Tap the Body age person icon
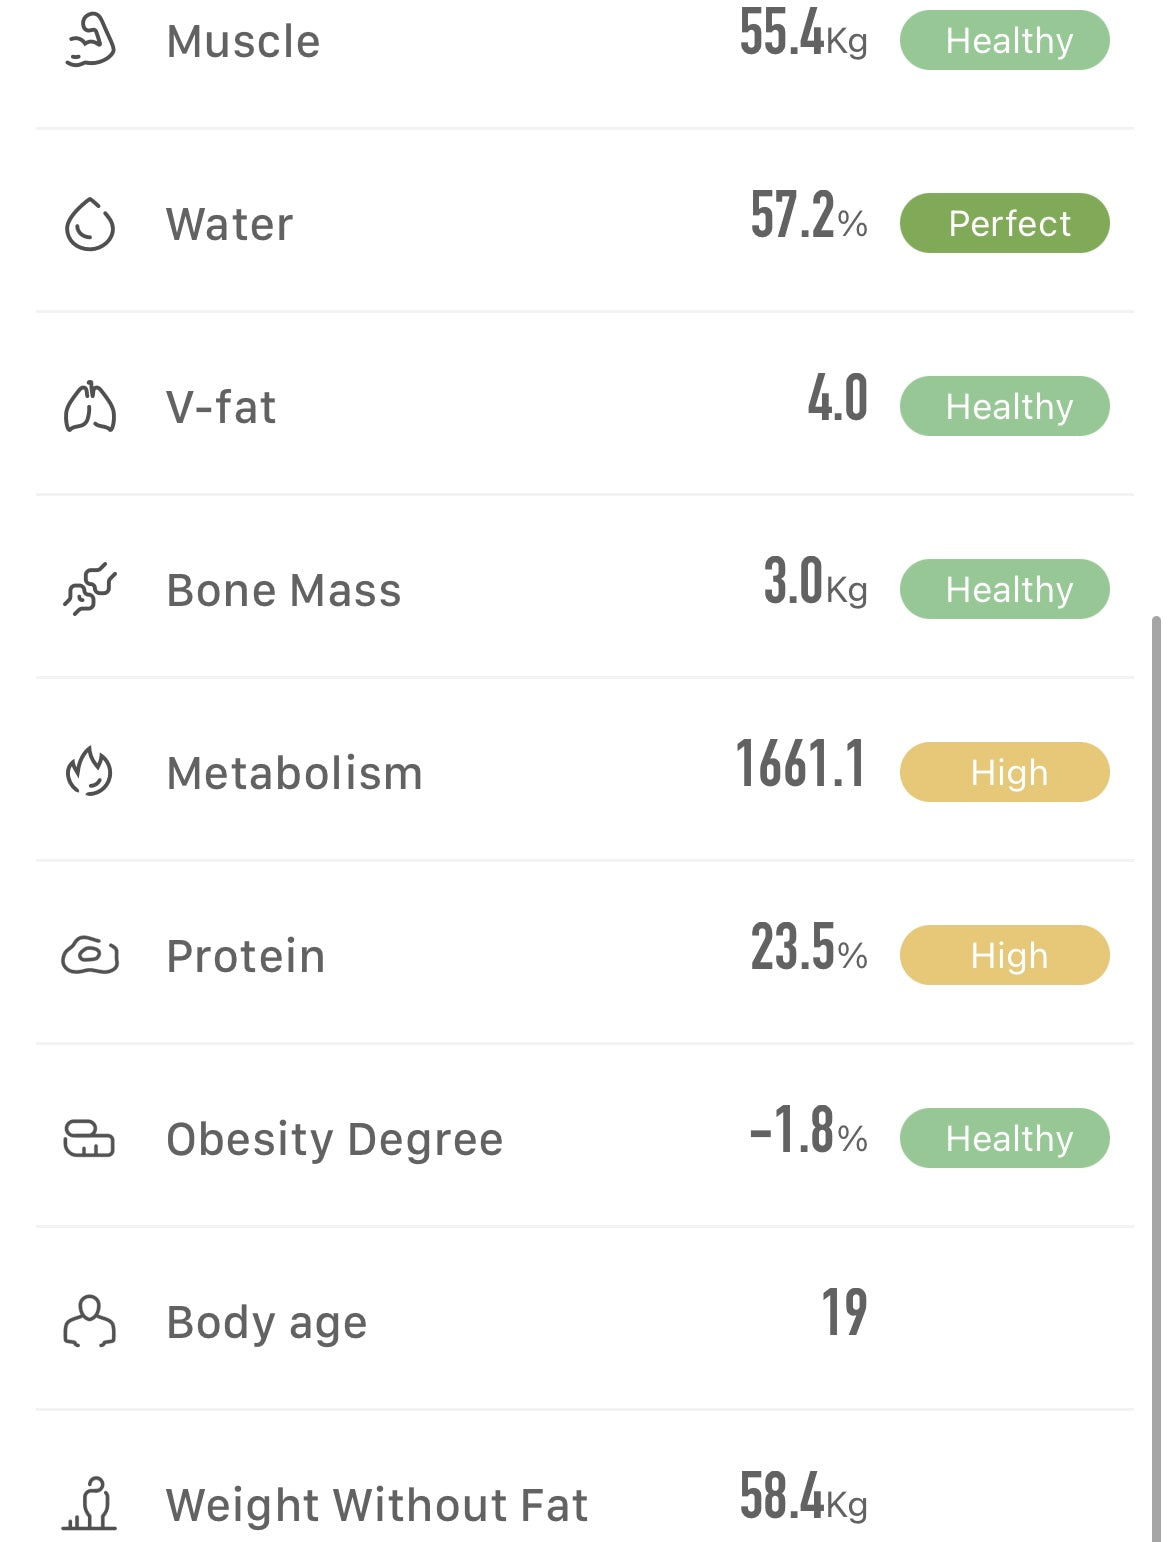The width and height of the screenshot is (1170, 1542). [90, 1321]
